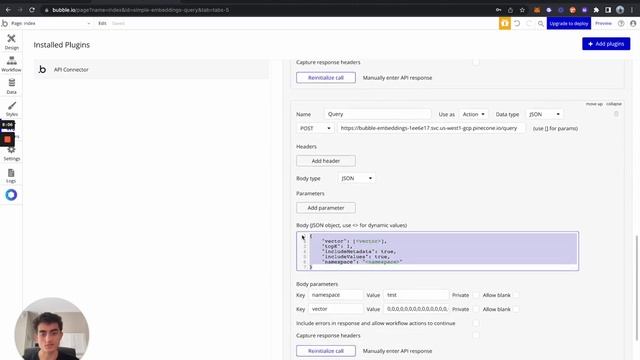This screenshot has width=640, height=360.
Task: Click upper Reinitialize call button
Action: 326,78
